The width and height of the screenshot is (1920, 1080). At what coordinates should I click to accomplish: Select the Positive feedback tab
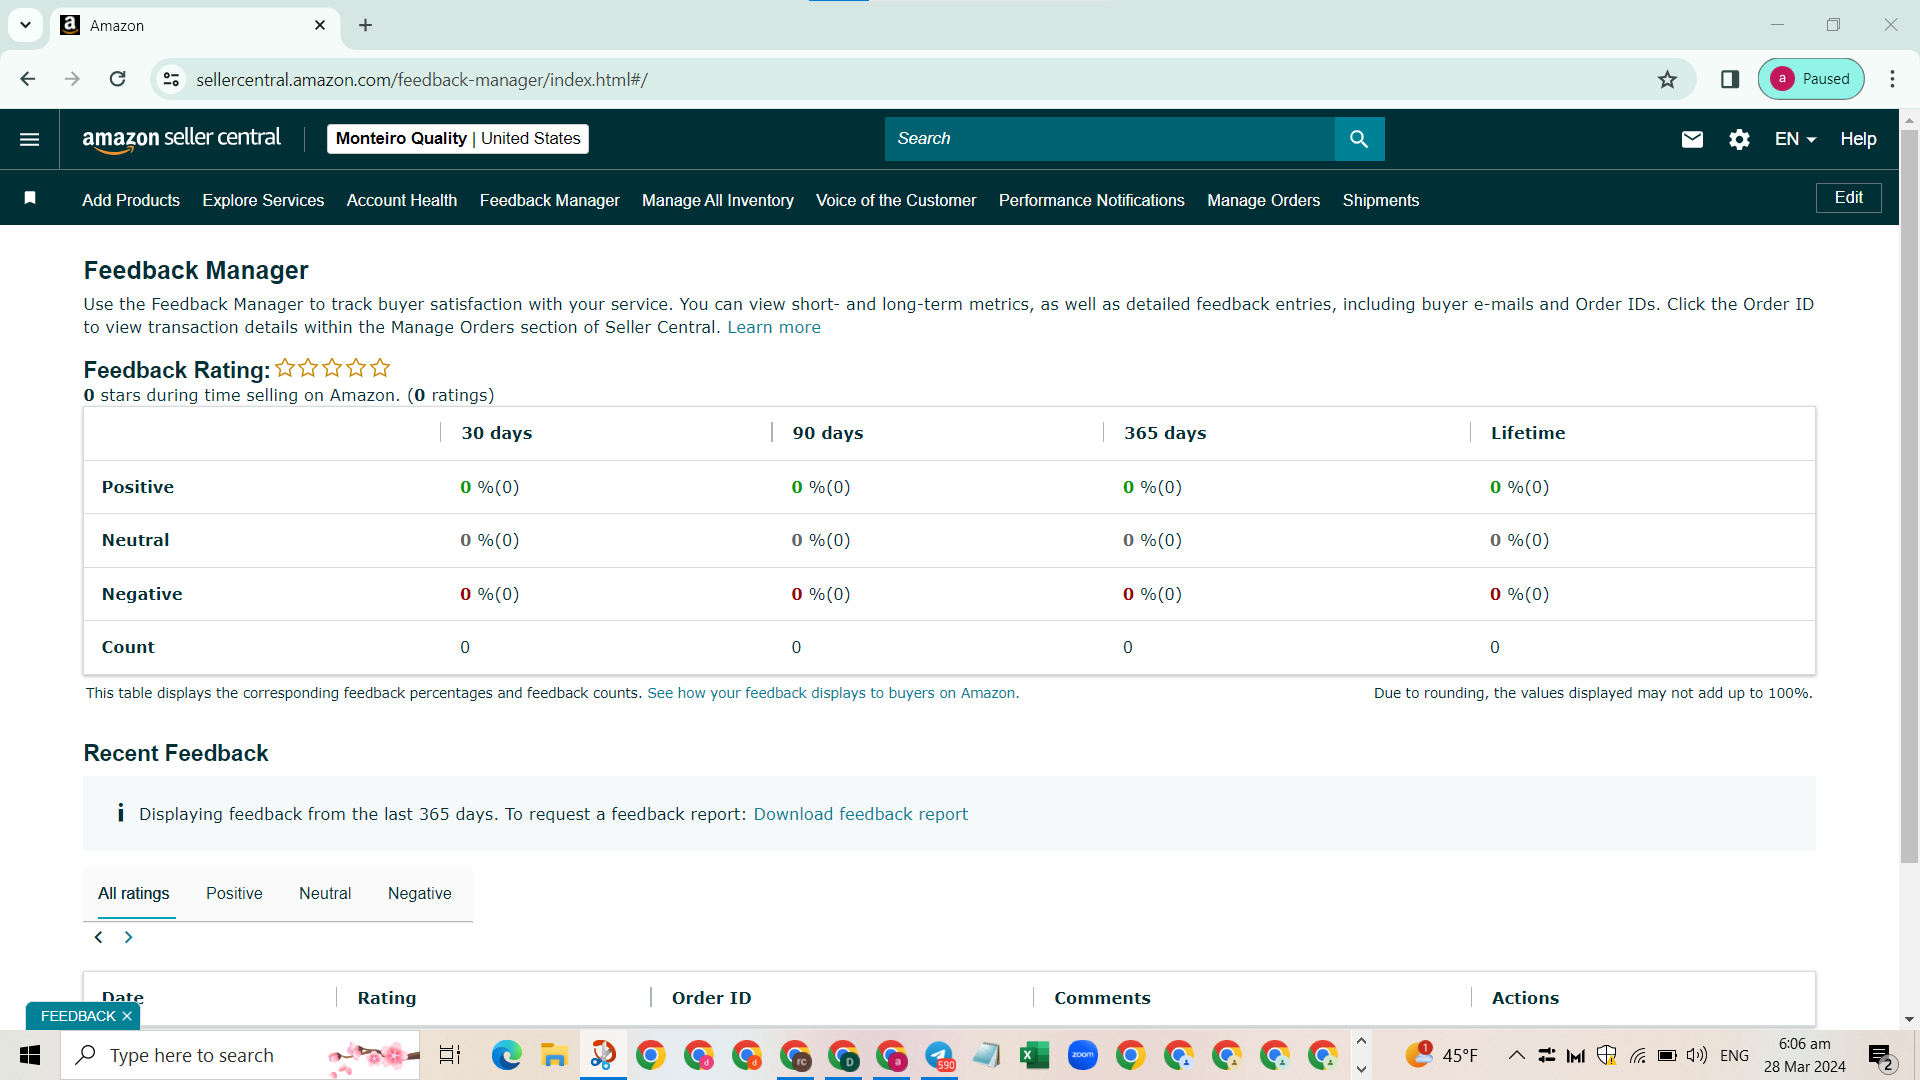click(x=234, y=893)
